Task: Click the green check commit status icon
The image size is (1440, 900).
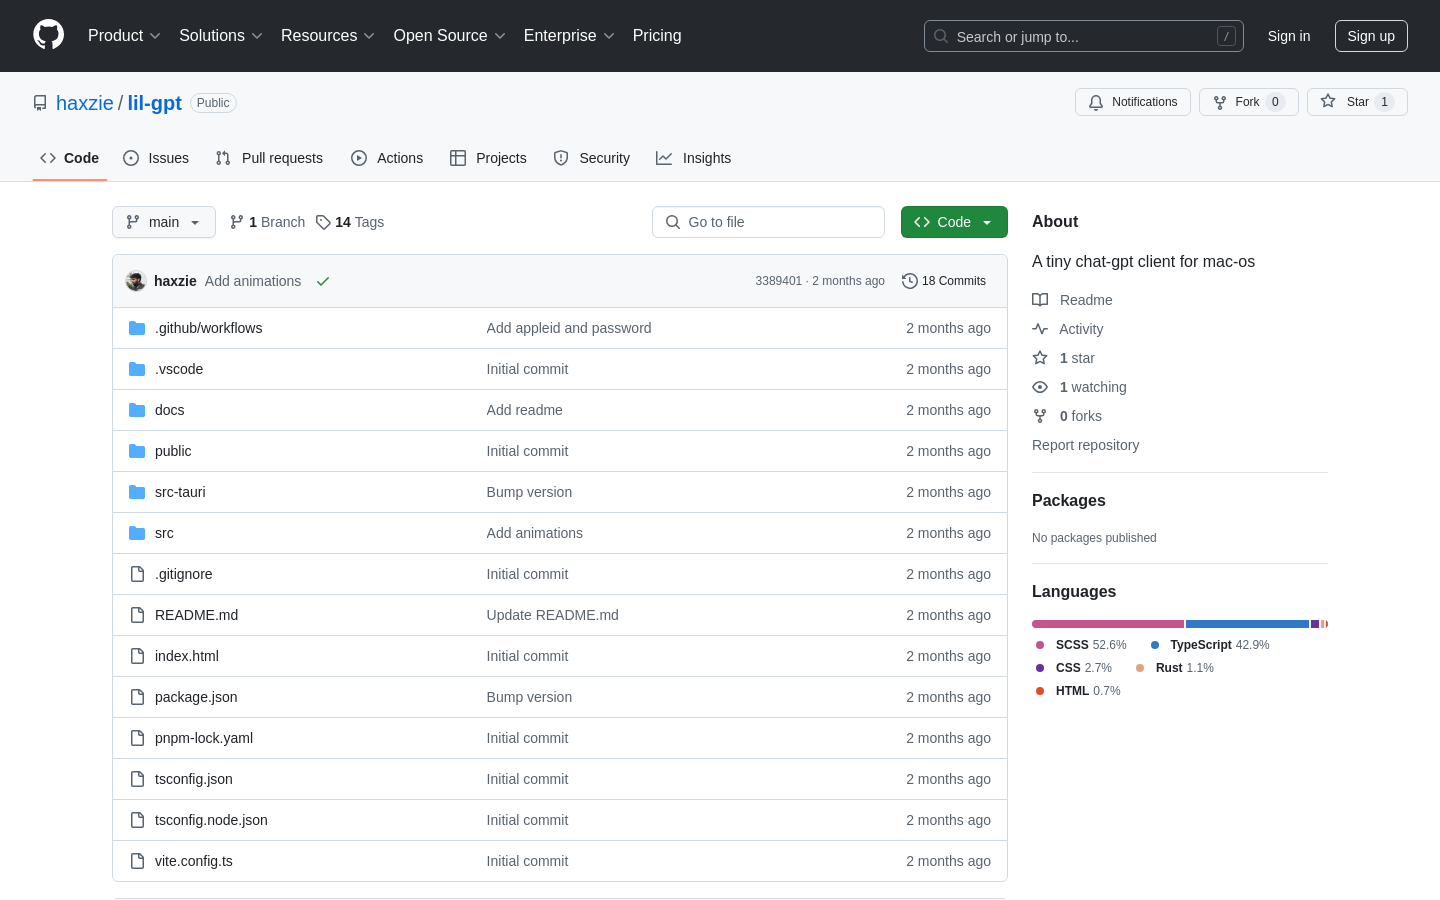Action: (323, 281)
